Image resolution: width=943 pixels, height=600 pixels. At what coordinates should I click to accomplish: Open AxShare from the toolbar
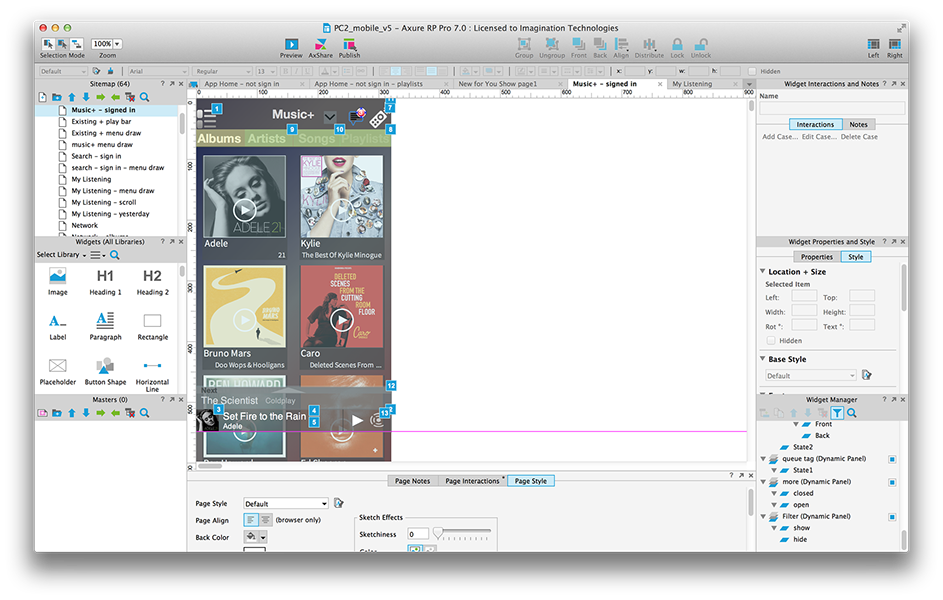click(x=320, y=44)
